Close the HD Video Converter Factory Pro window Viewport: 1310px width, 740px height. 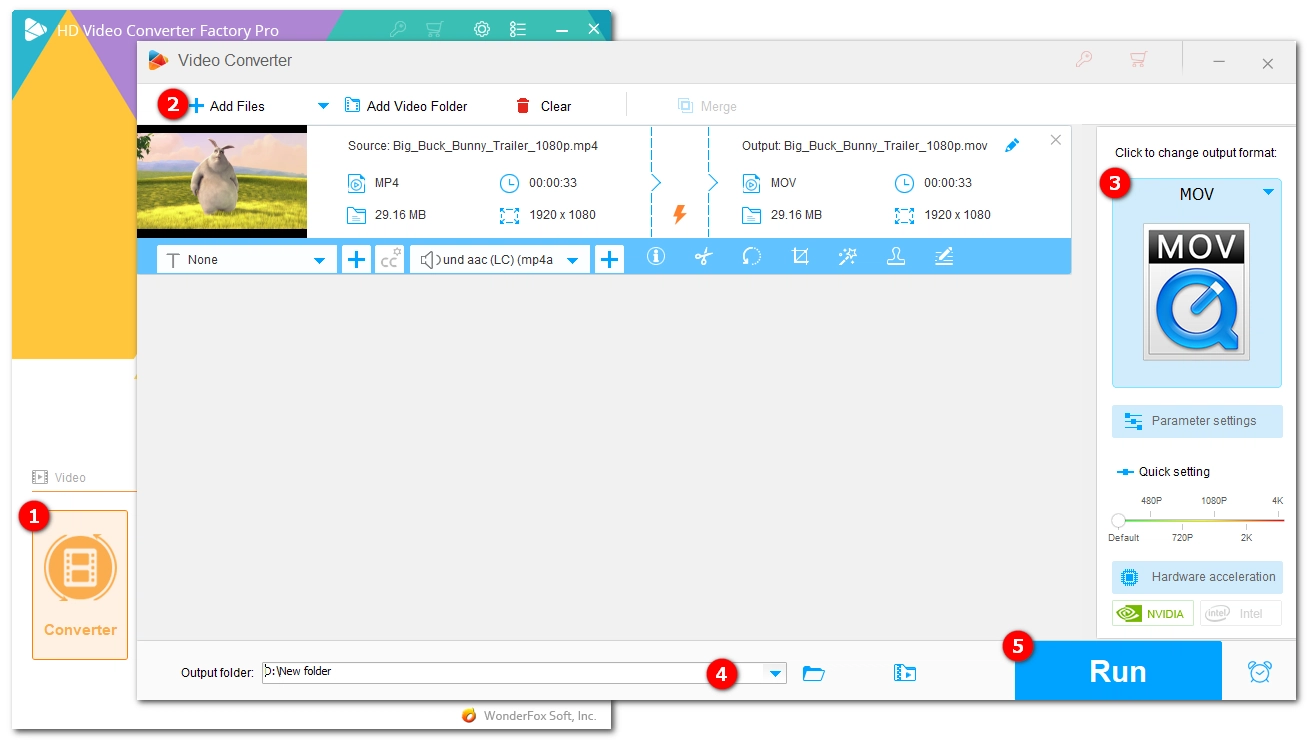pyautogui.click(x=594, y=29)
